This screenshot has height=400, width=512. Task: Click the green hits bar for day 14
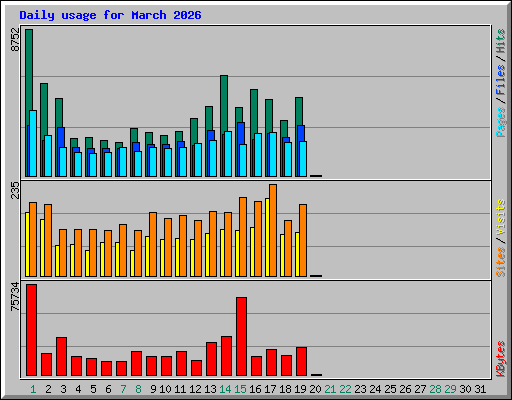224,103
